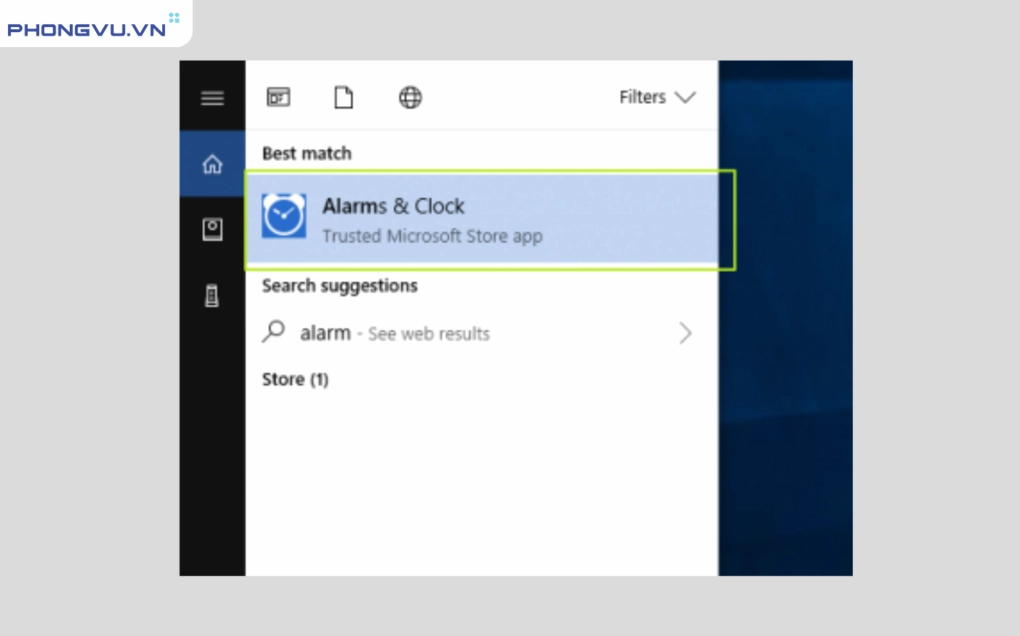Expand the arrow for alarm web results
Screen dimensions: 1020x636
[685, 333]
